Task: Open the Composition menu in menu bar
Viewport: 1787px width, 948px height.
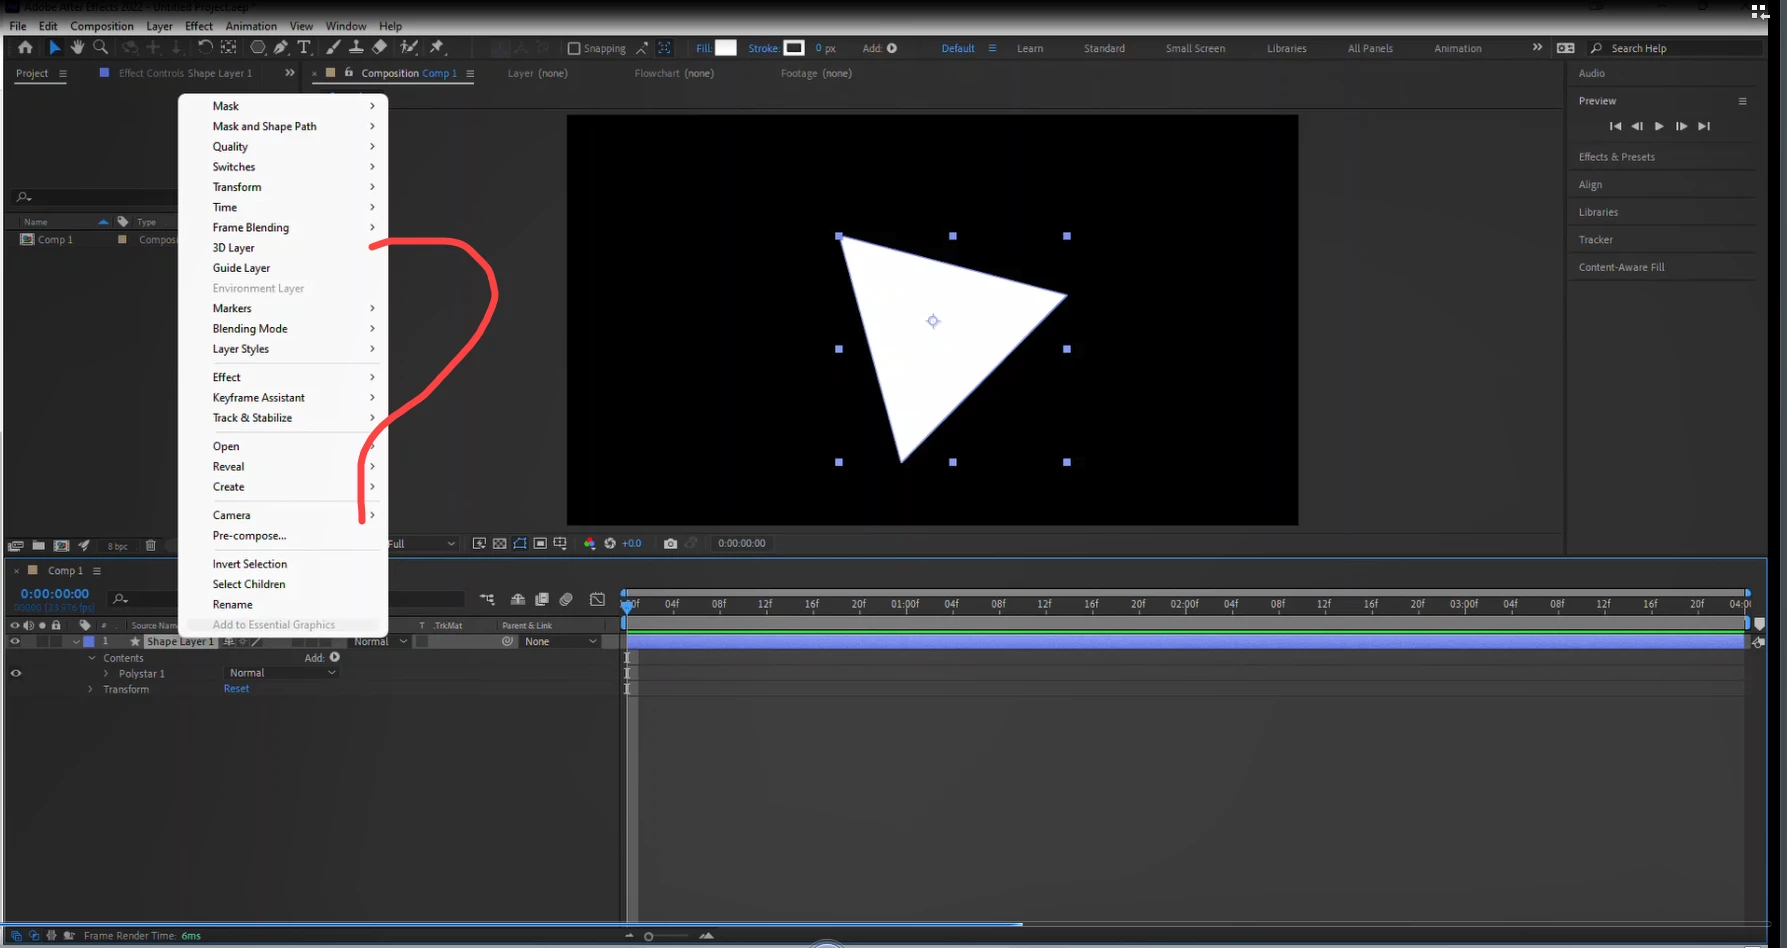Action: point(101,26)
